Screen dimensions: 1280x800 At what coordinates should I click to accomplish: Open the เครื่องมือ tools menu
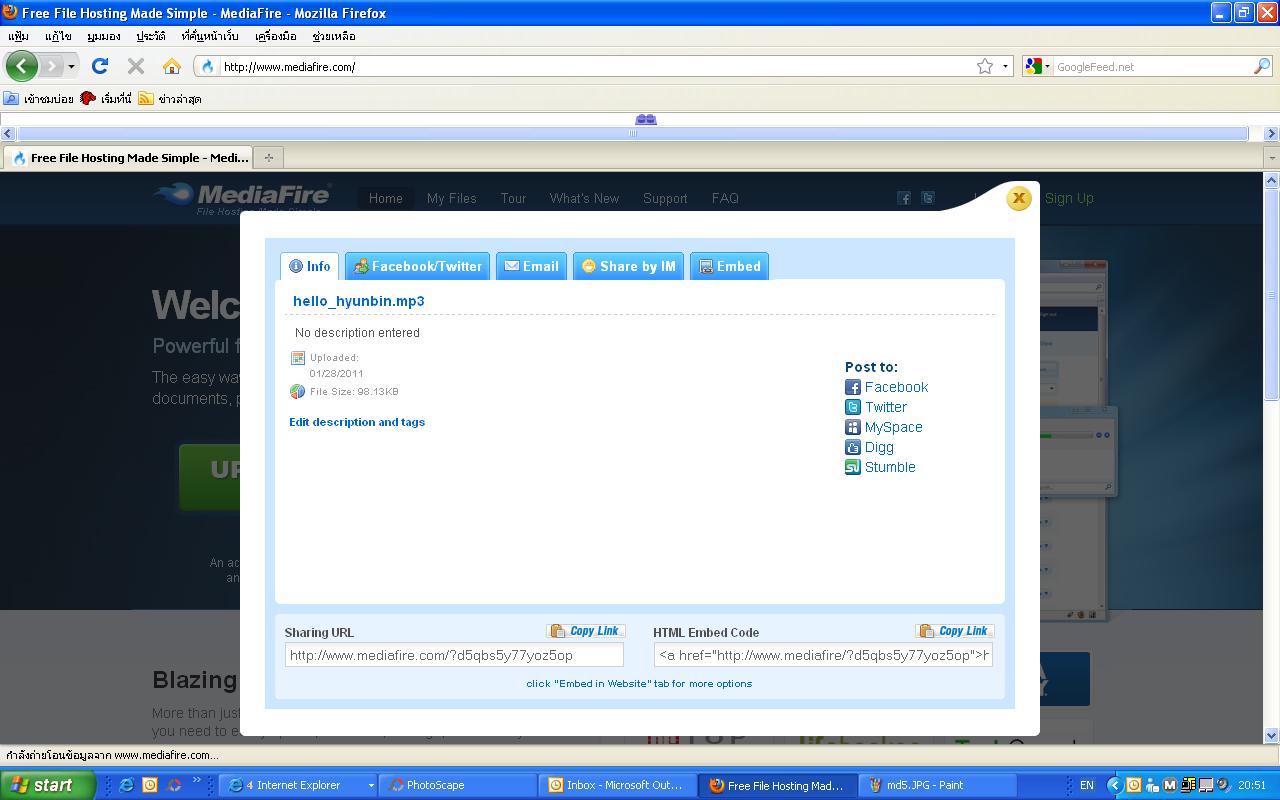276,36
